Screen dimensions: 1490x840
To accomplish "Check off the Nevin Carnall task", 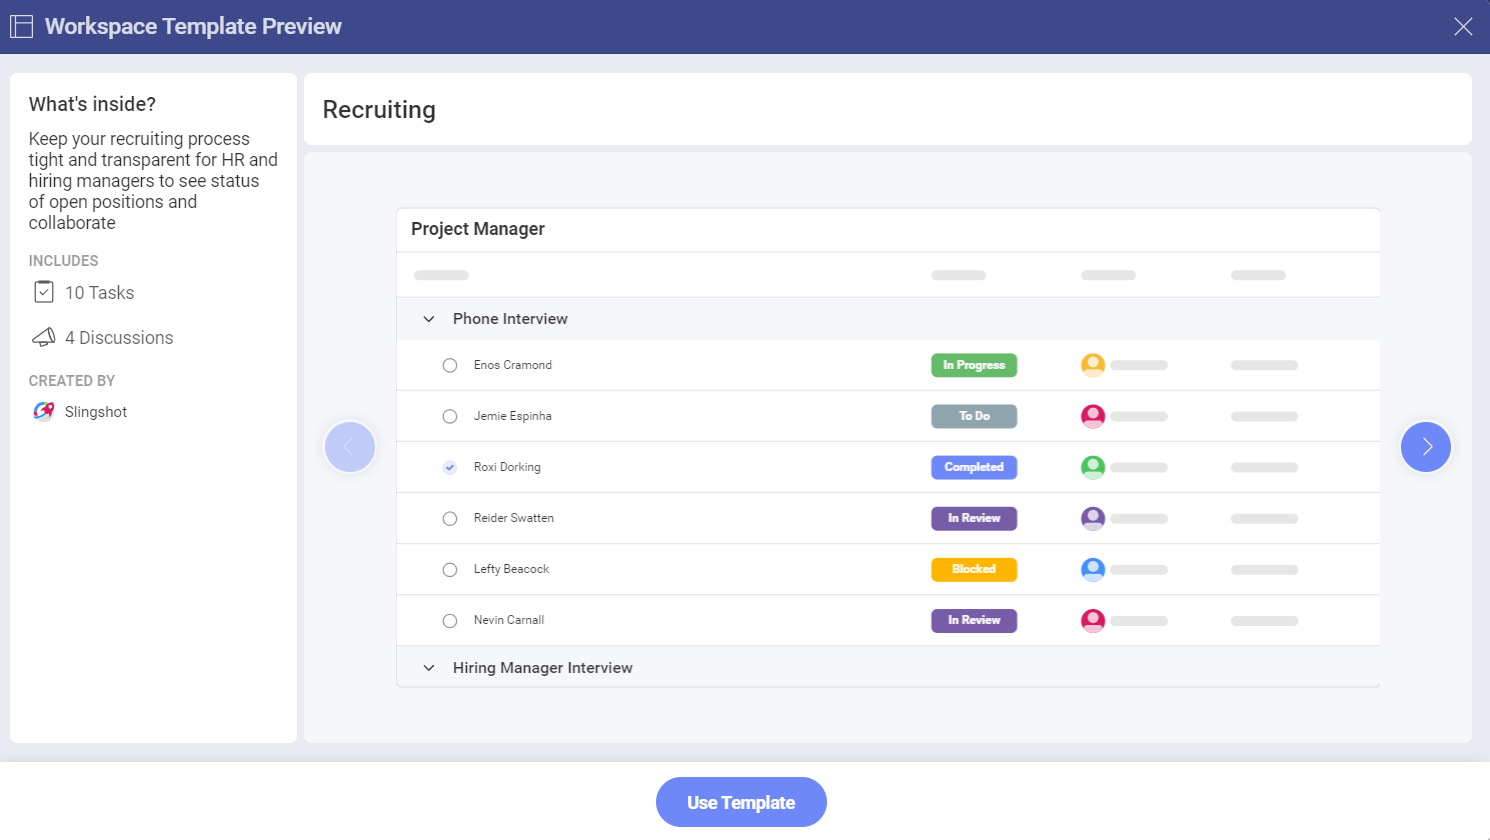I will pos(450,621).
